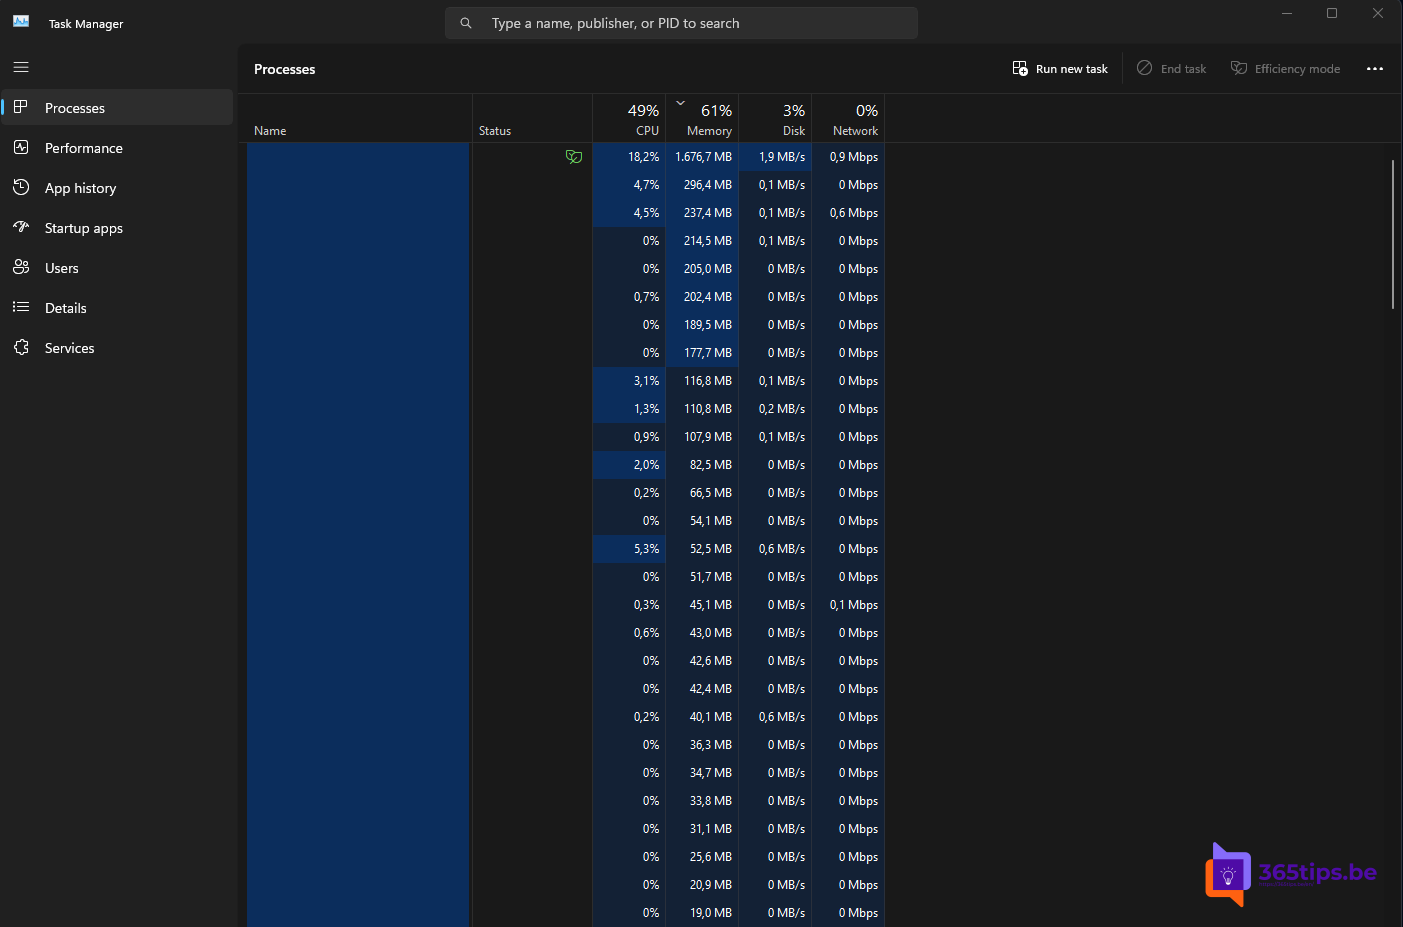The image size is (1403, 927).
Task: Click the Details list icon
Action: (x=20, y=307)
